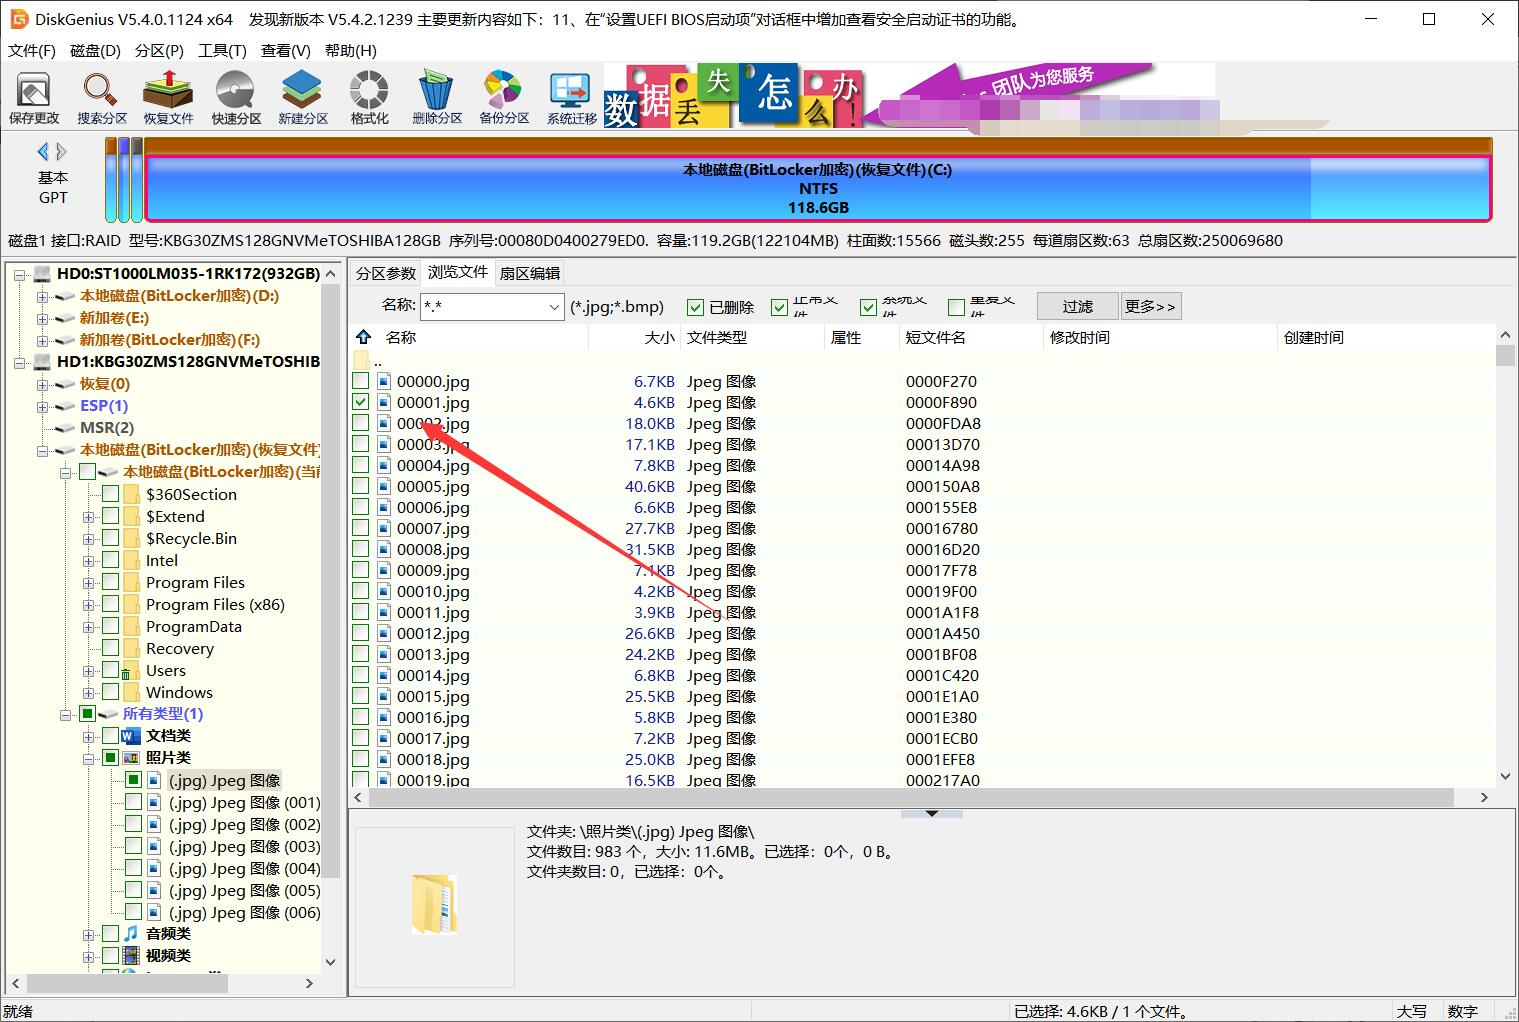Expand the 恢复(0) partition node
The image size is (1519, 1022).
(x=42, y=384)
